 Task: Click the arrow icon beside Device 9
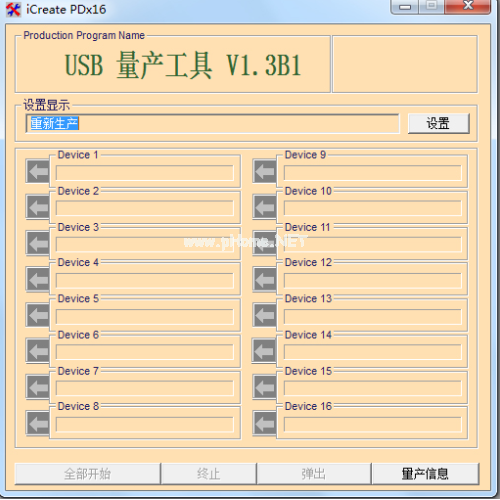[x=265, y=171]
